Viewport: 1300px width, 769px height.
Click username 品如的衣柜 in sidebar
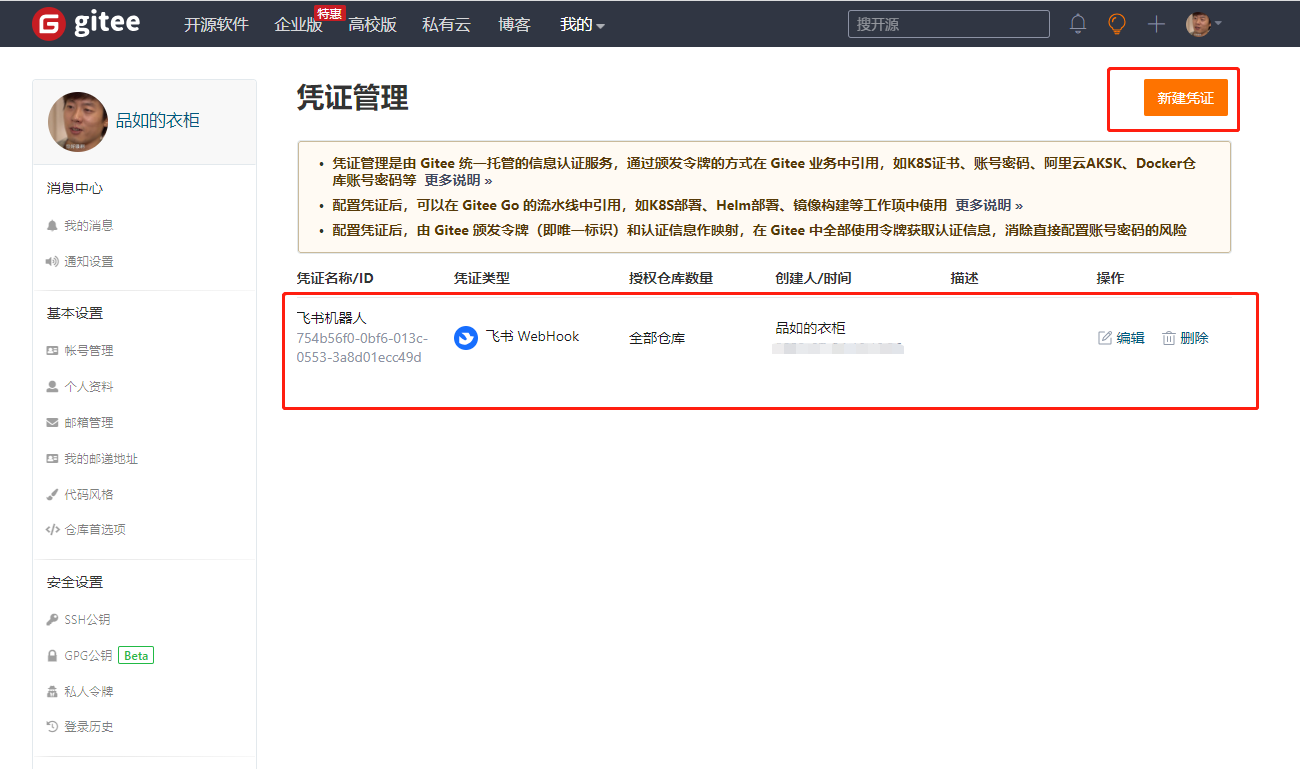[158, 121]
